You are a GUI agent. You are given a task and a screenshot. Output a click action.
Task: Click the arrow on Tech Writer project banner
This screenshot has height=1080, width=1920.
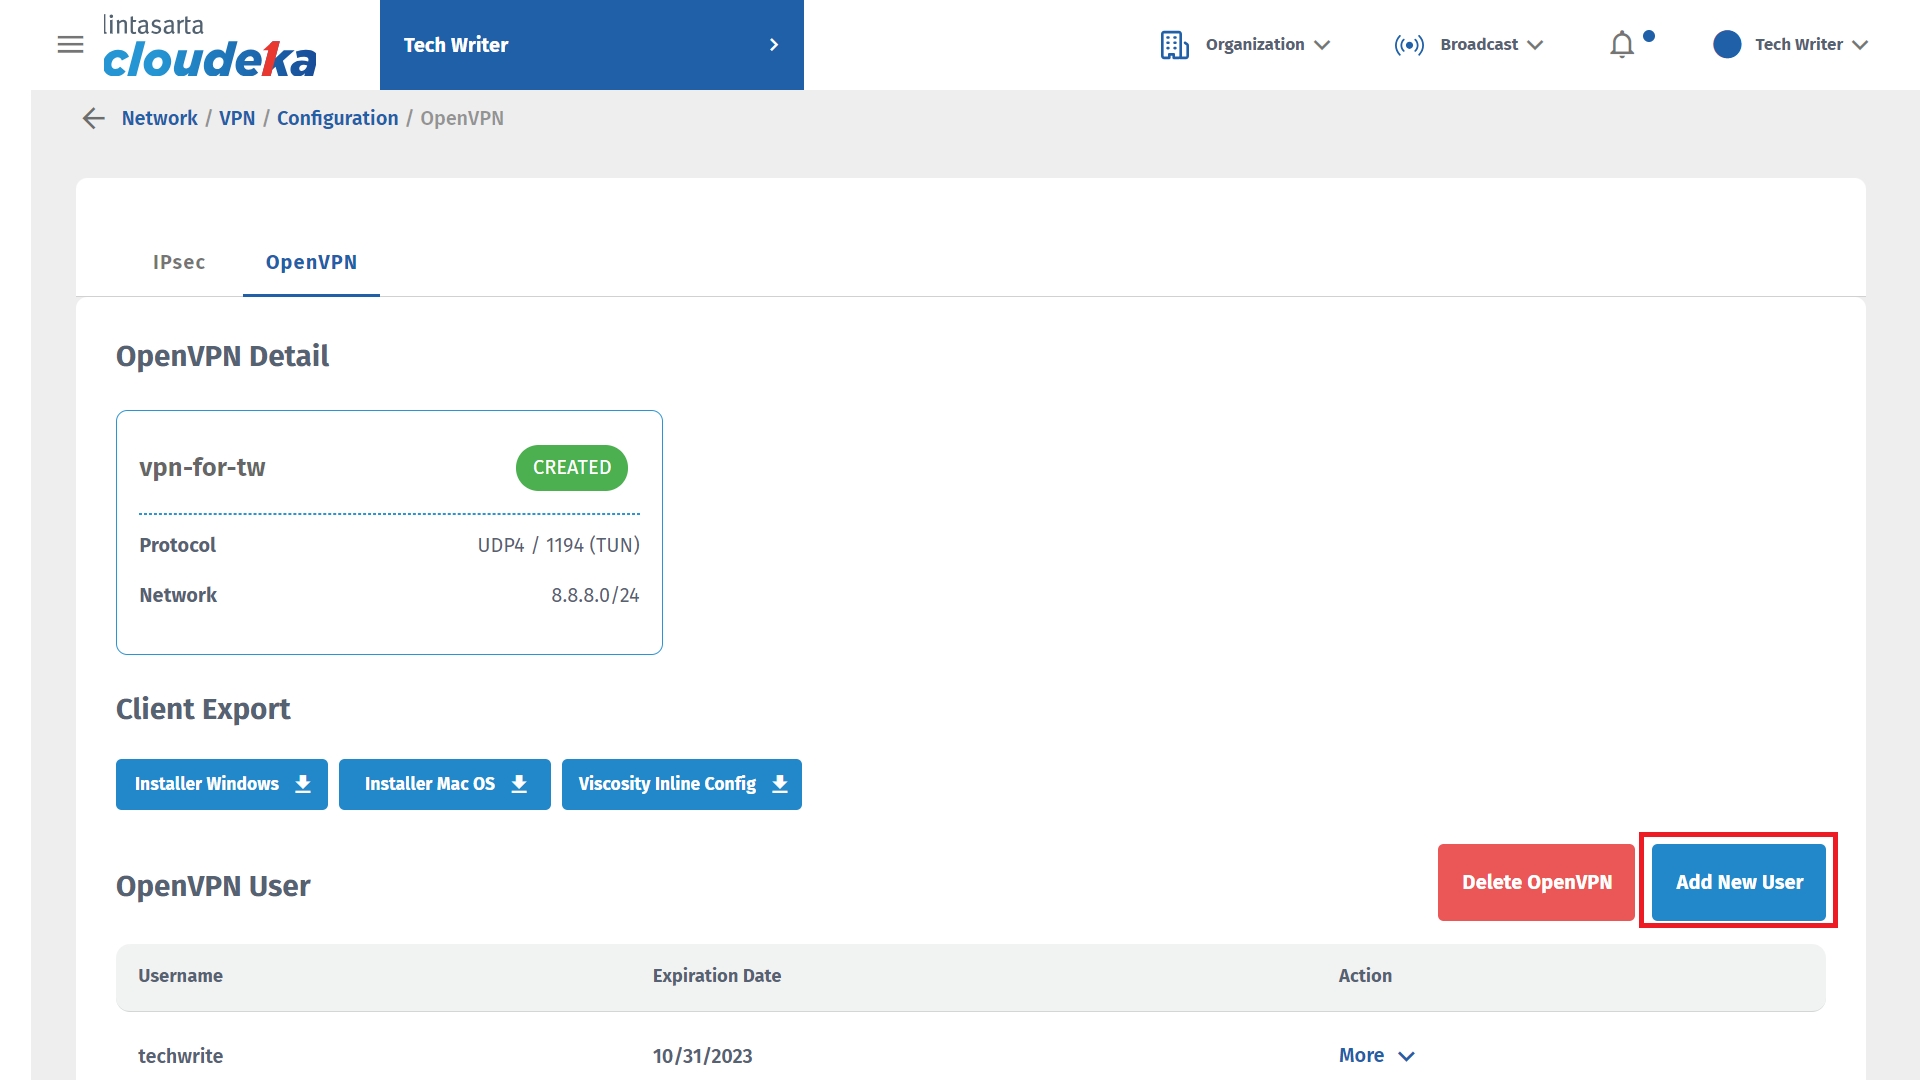pyautogui.click(x=773, y=45)
